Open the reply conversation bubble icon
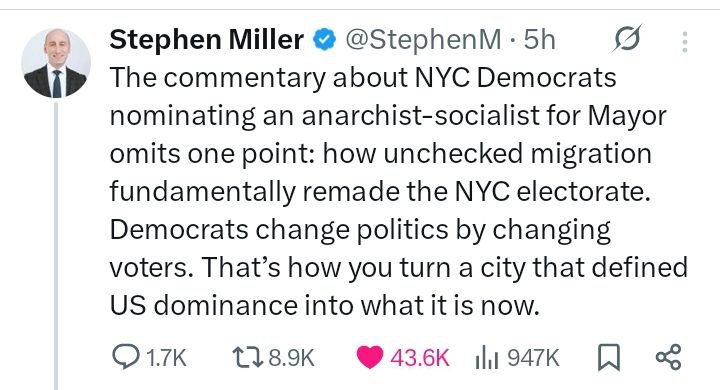Screen dimensions: 720x390 tap(125, 357)
